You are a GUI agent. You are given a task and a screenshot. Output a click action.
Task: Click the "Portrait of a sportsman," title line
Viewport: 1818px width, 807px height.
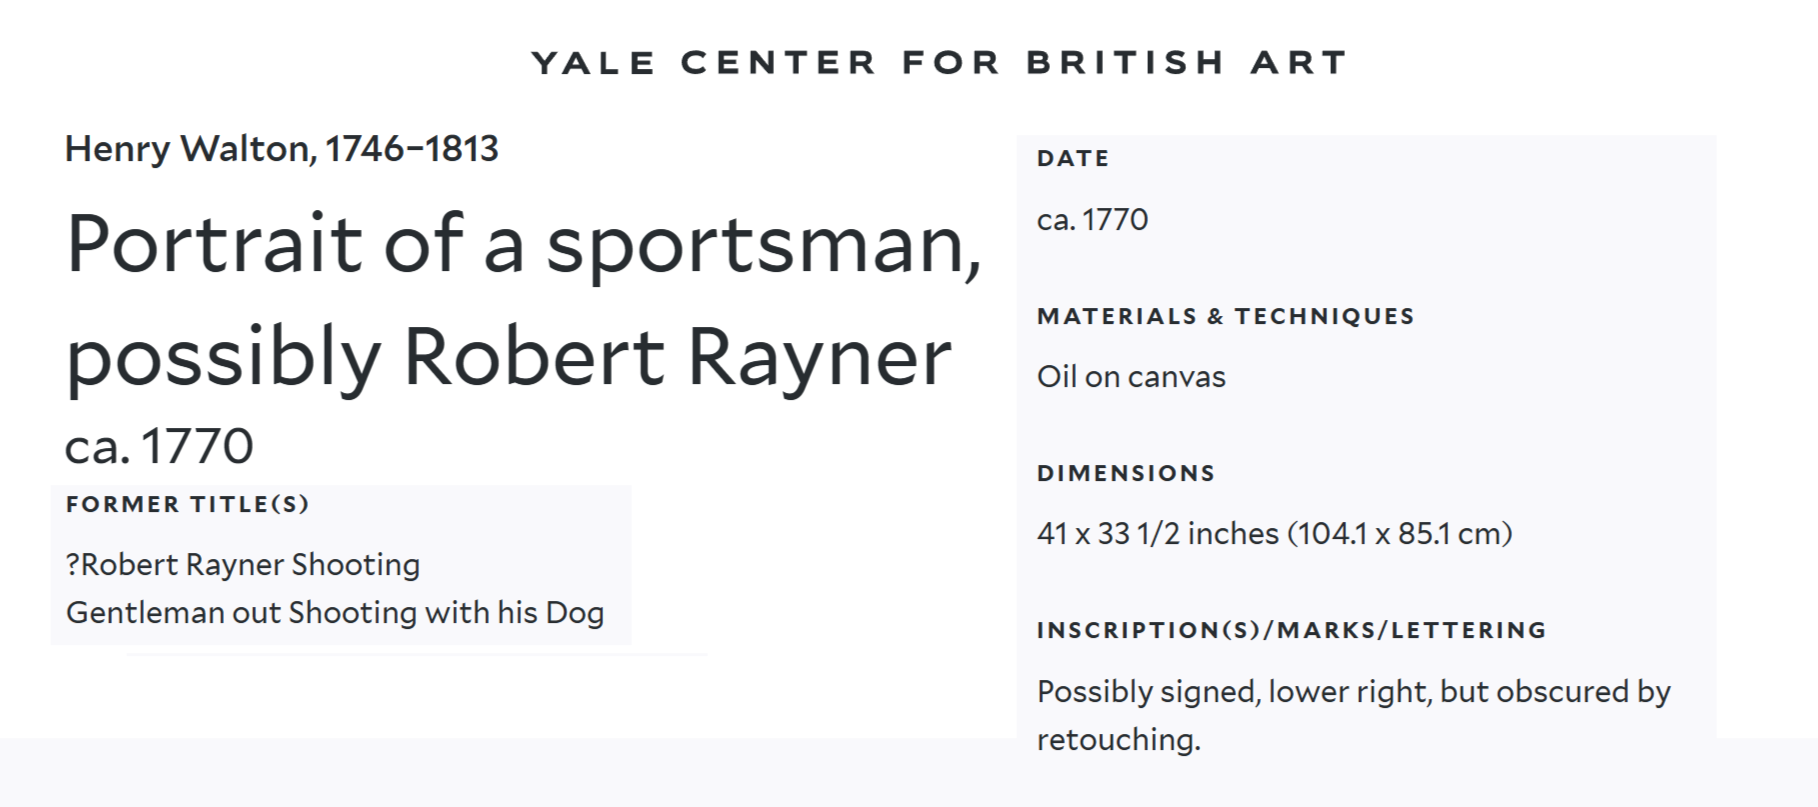point(523,244)
